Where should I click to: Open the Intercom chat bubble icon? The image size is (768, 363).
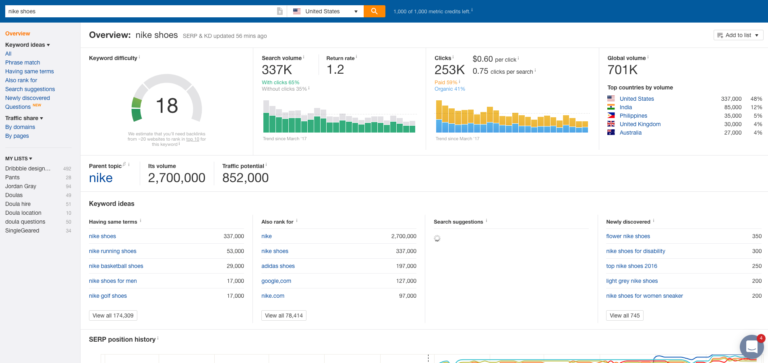(752, 347)
